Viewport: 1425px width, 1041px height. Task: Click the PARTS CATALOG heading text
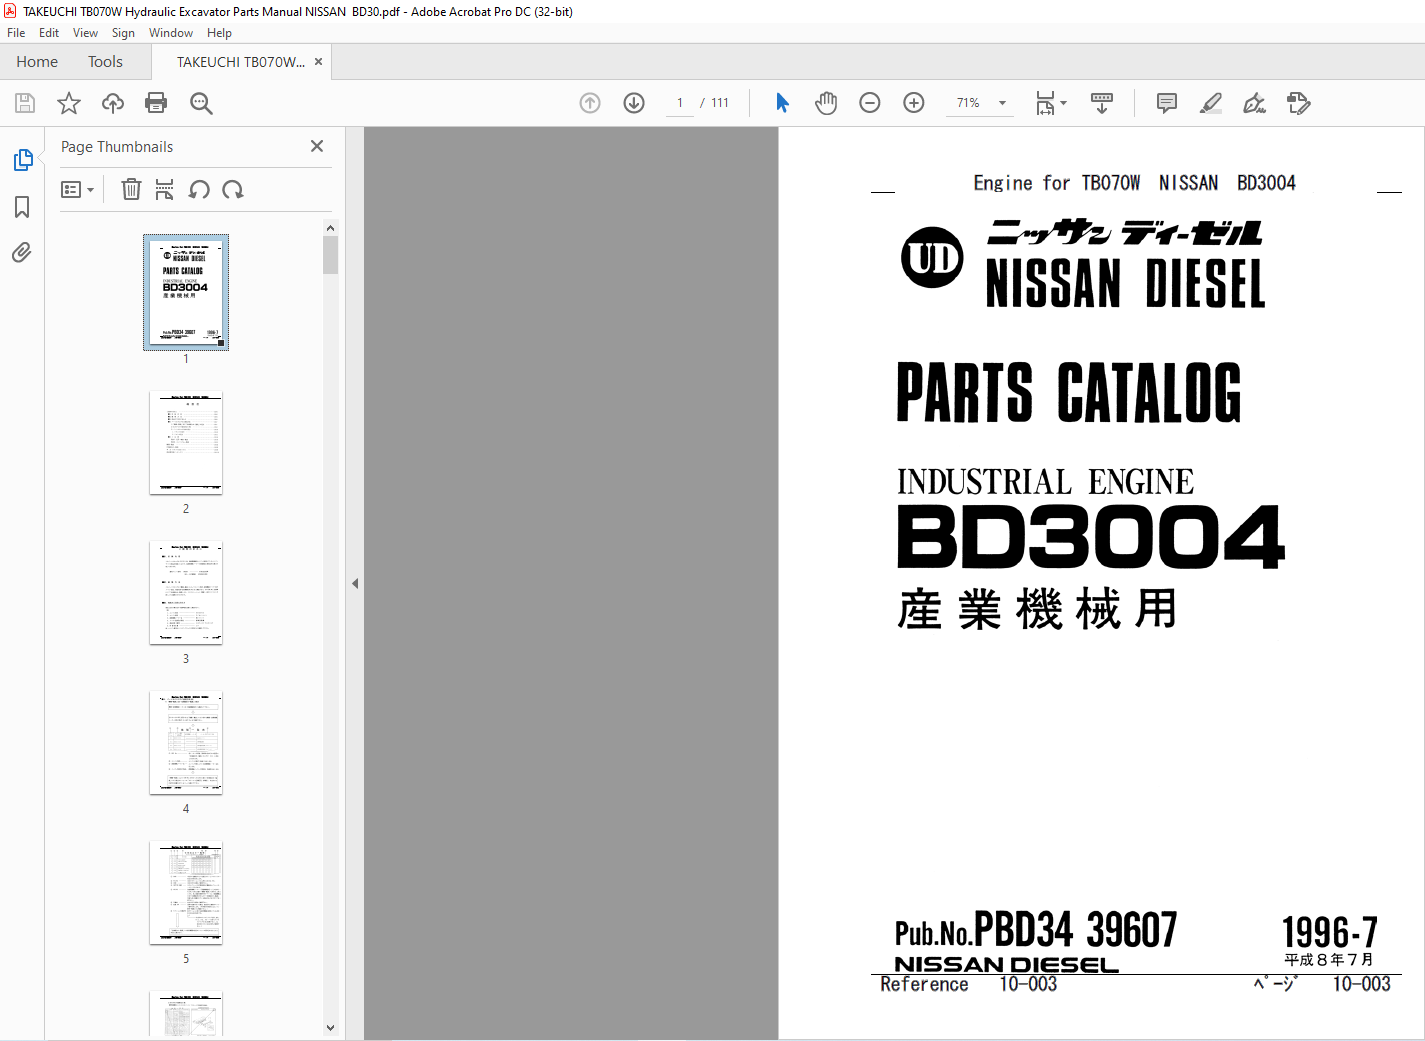point(1069,393)
